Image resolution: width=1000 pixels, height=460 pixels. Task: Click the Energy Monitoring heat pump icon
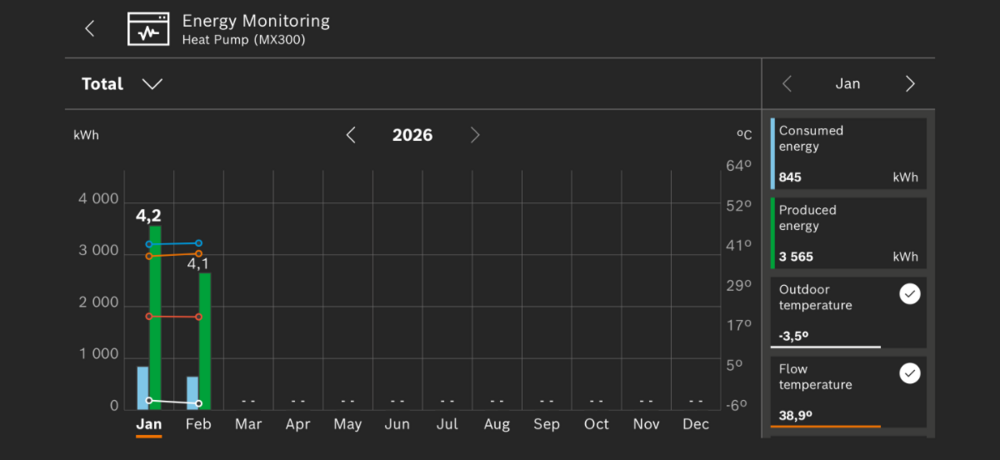click(148, 29)
